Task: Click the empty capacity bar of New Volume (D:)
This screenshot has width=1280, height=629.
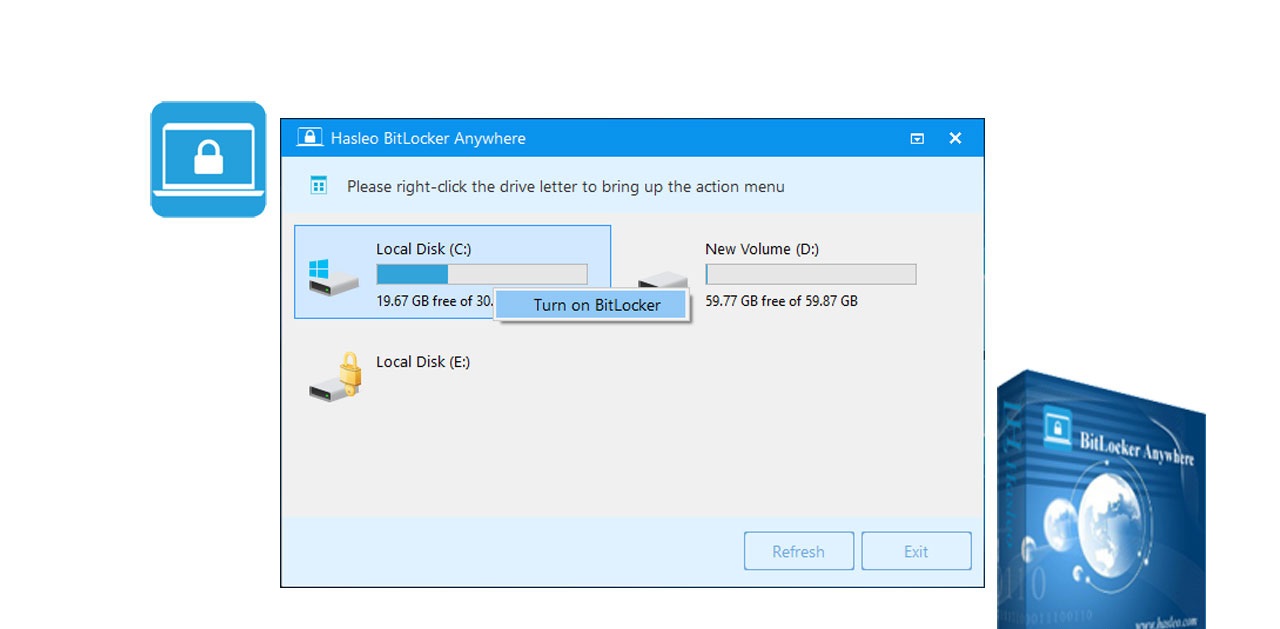Action: [810, 273]
